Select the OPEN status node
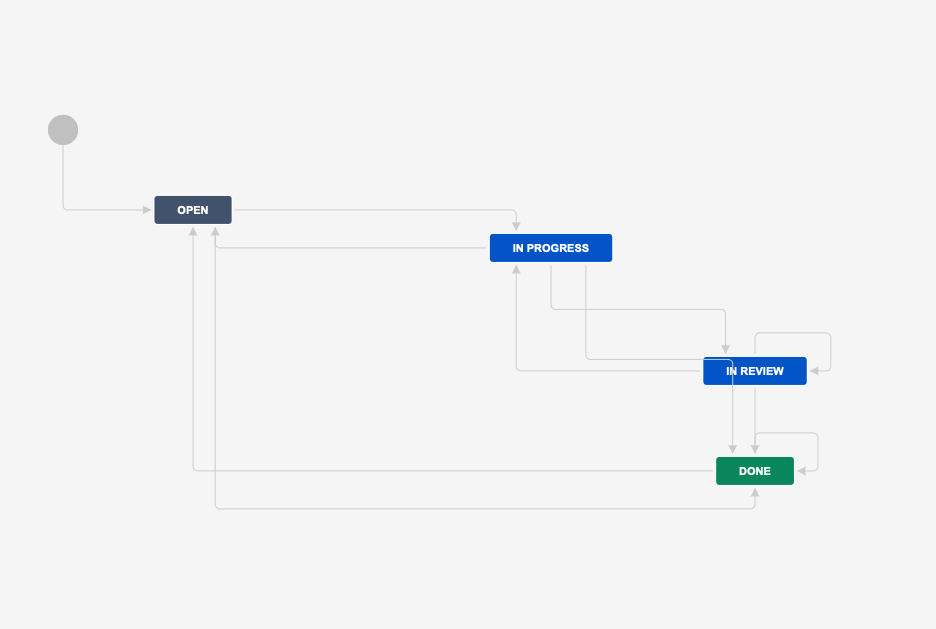Screen dimensions: 936x629 click(x=192, y=210)
